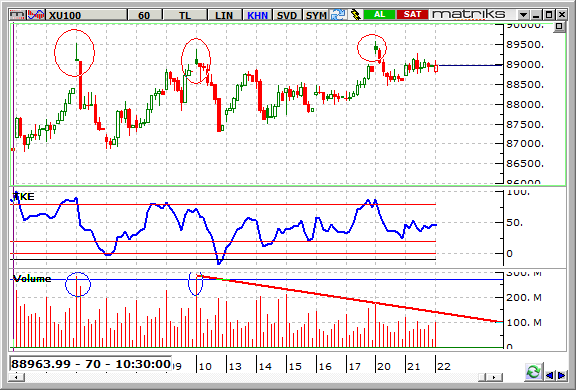
Task: Click the 87000. price axis label
Action: click(525, 144)
